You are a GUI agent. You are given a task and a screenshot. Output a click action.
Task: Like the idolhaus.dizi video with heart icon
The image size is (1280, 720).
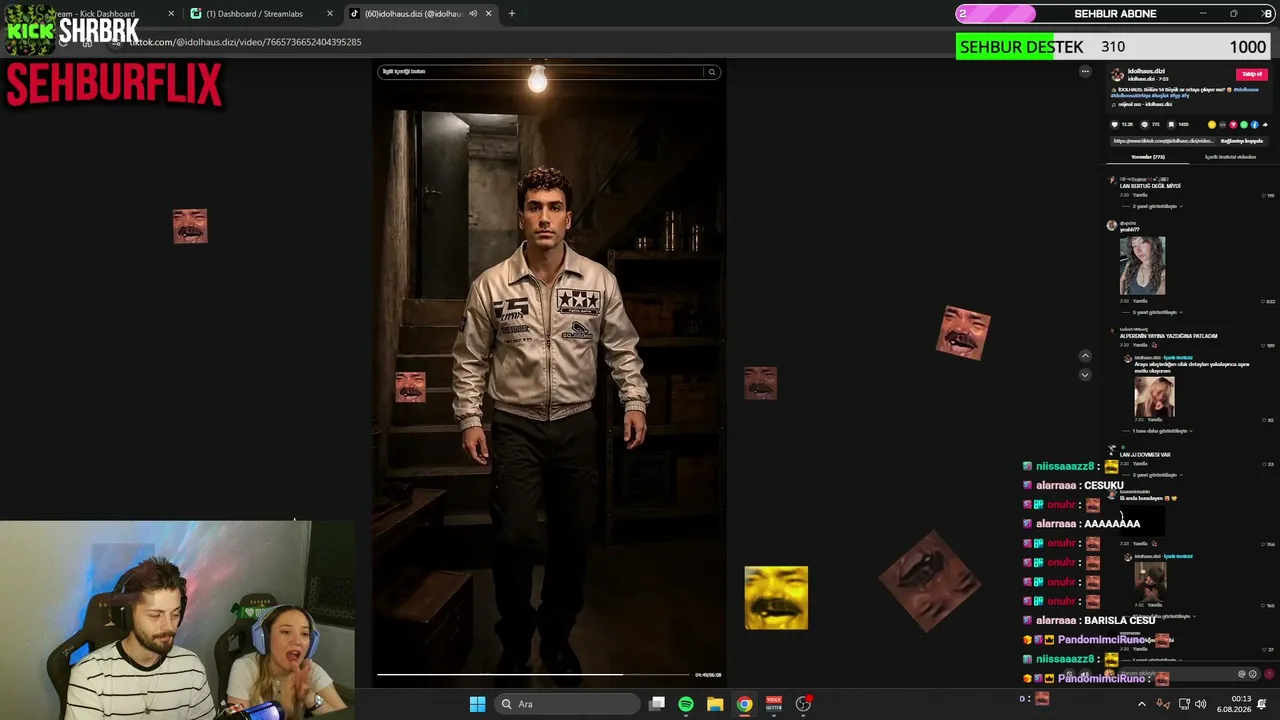[1115, 125]
